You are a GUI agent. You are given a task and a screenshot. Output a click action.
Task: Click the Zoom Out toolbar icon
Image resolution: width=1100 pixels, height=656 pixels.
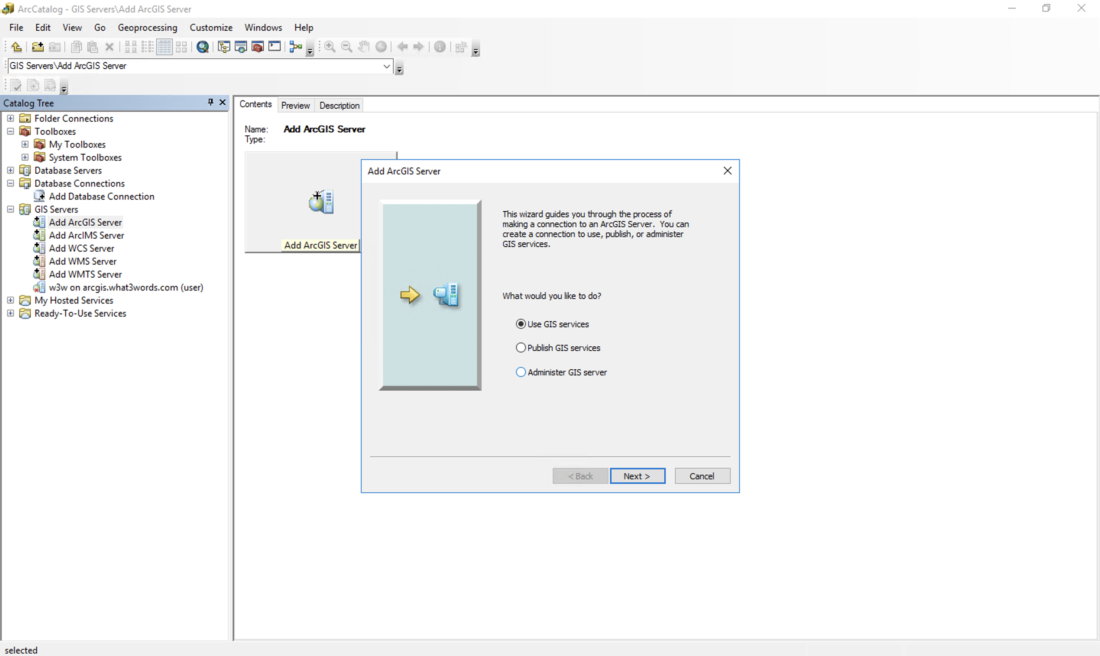tap(347, 47)
